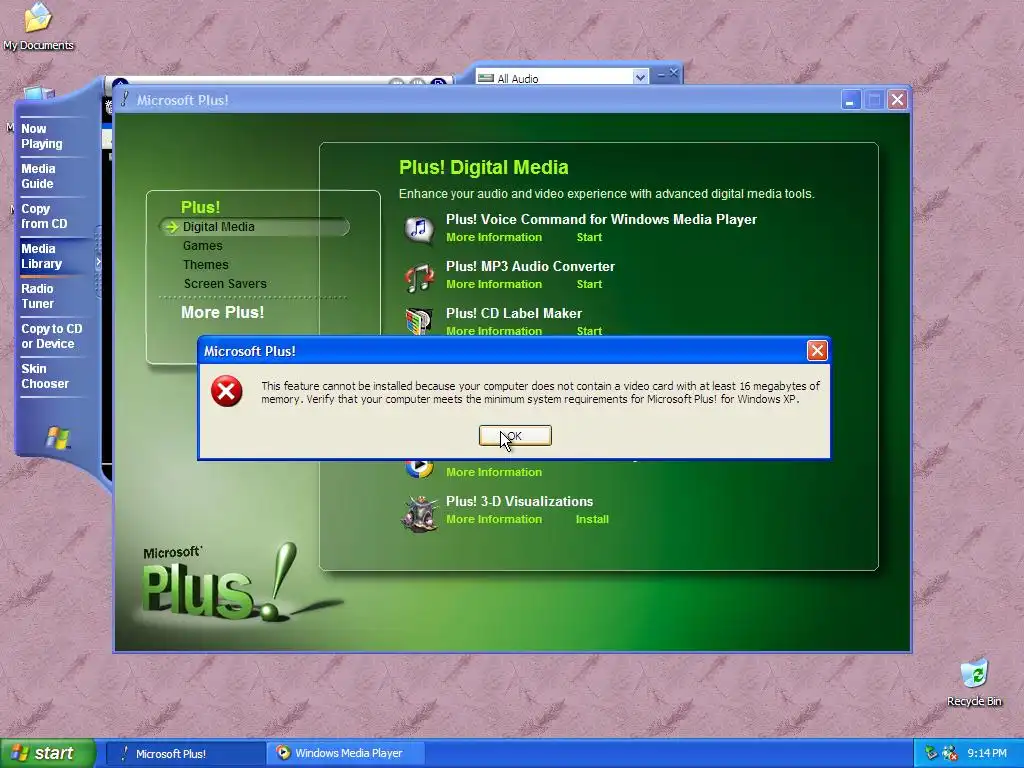
Task: Open Radio Tuner in Media Player
Action: pos(37,296)
